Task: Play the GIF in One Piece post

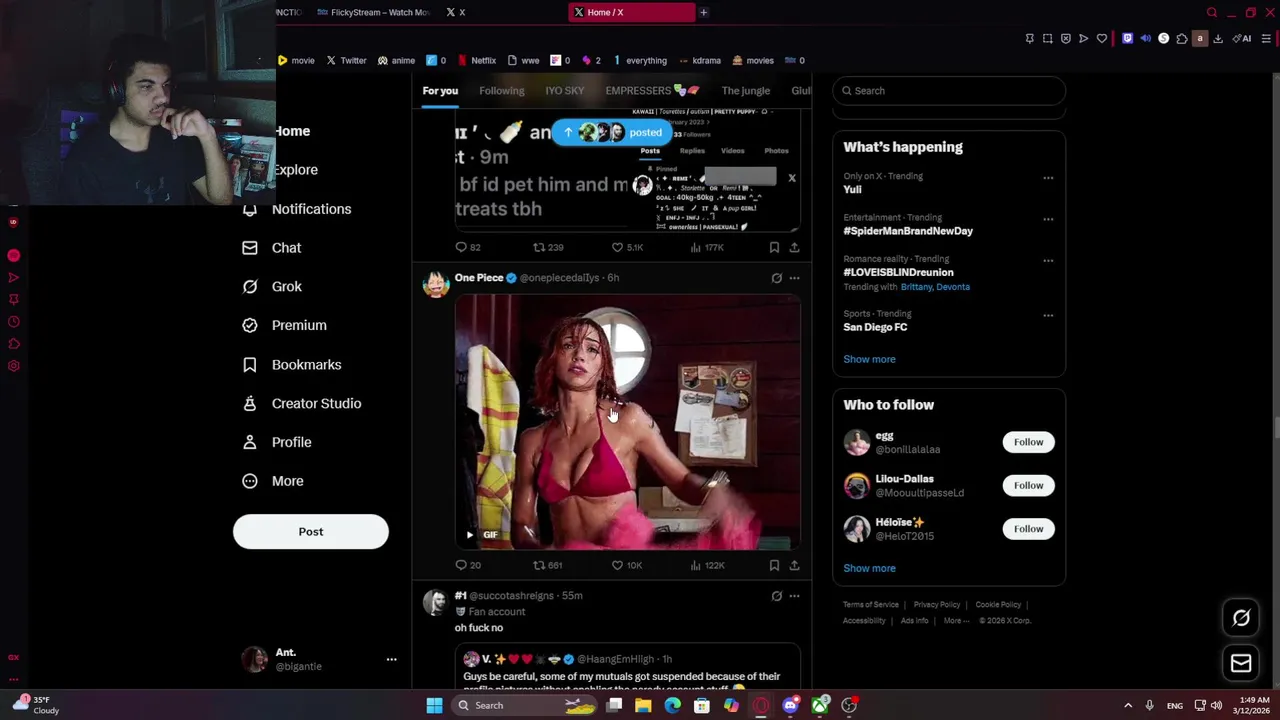Action: (470, 535)
